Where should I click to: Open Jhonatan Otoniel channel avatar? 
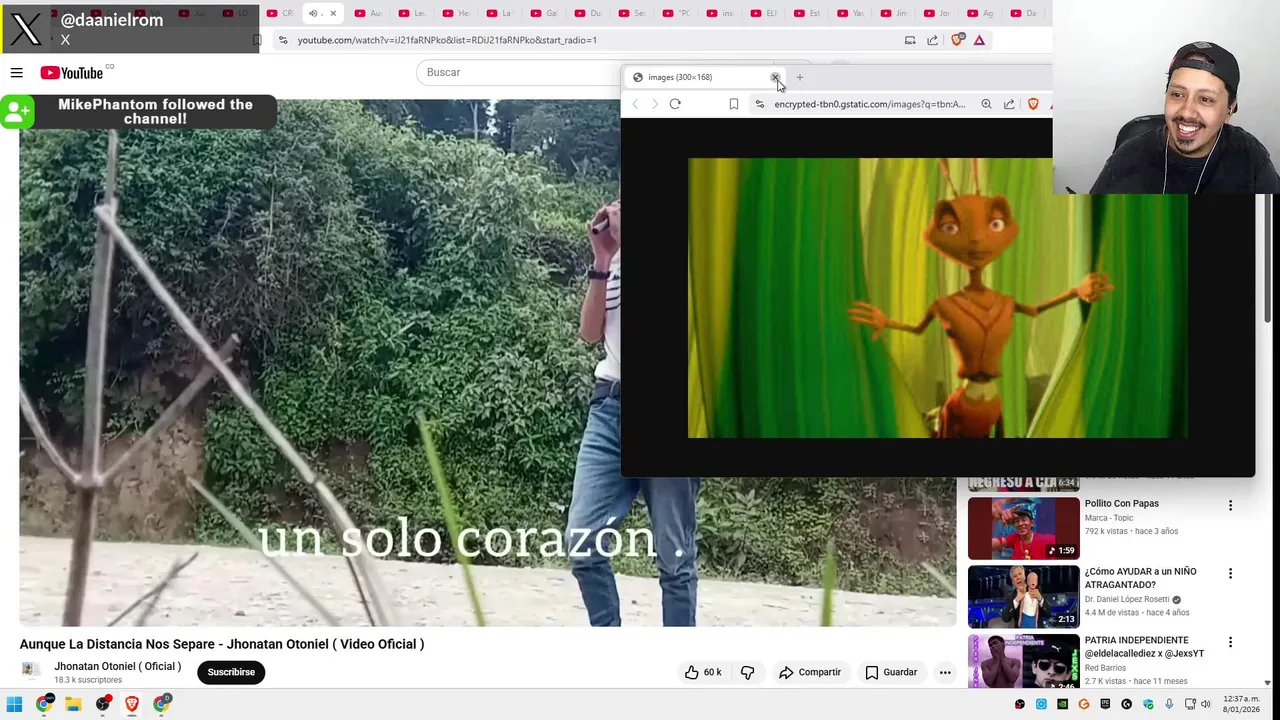click(x=32, y=670)
